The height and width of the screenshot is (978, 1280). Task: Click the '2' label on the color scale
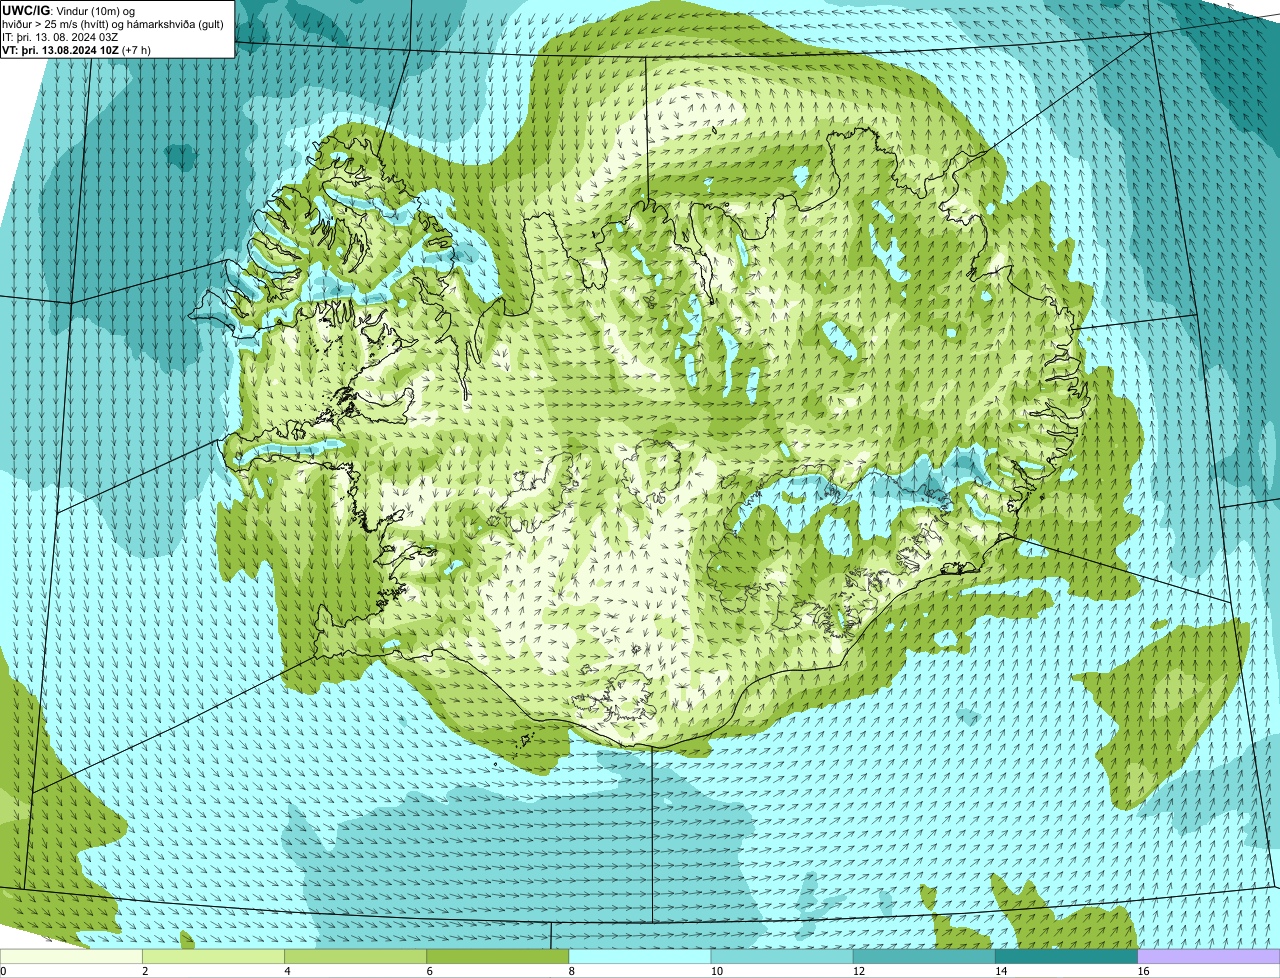[x=145, y=971]
